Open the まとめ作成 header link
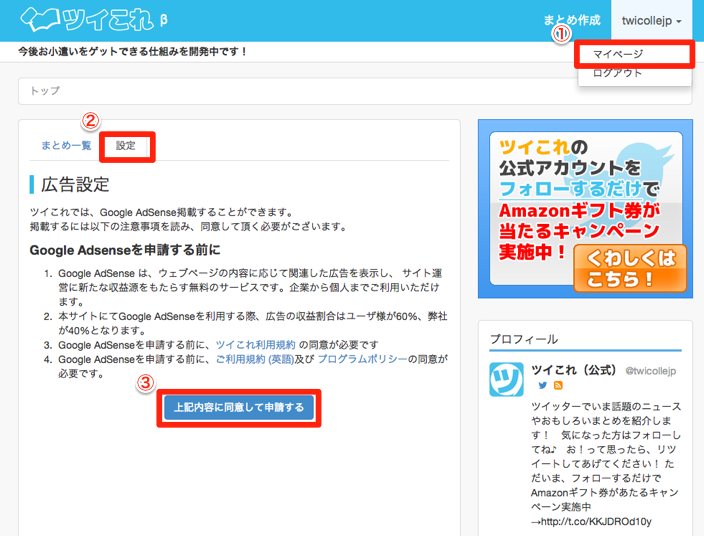The image size is (704, 536). pyautogui.click(x=572, y=20)
